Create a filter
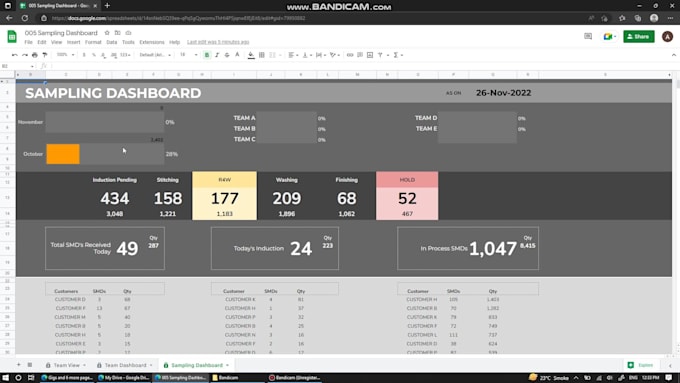The image size is (680, 383). coord(380,55)
